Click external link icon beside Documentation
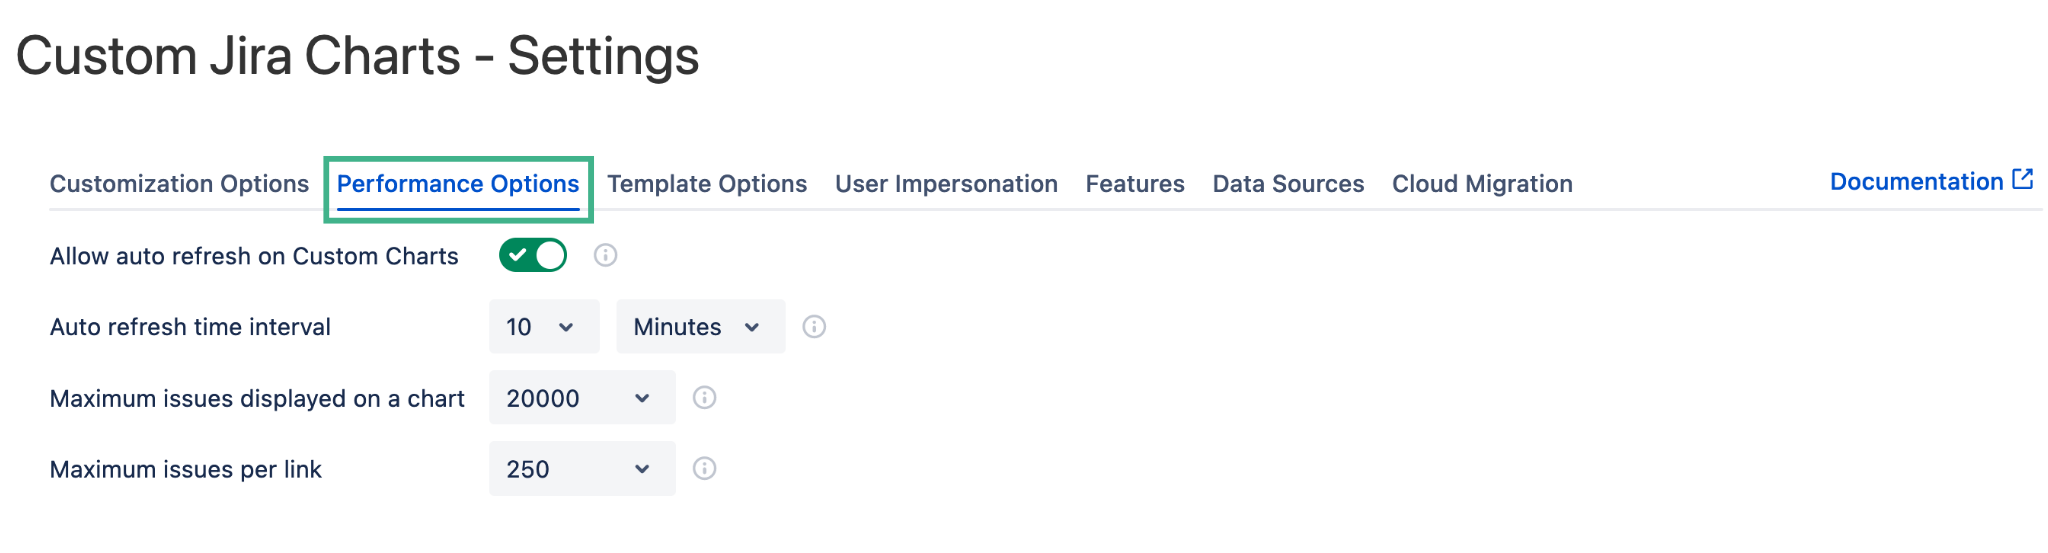The height and width of the screenshot is (553, 2048). [2023, 180]
